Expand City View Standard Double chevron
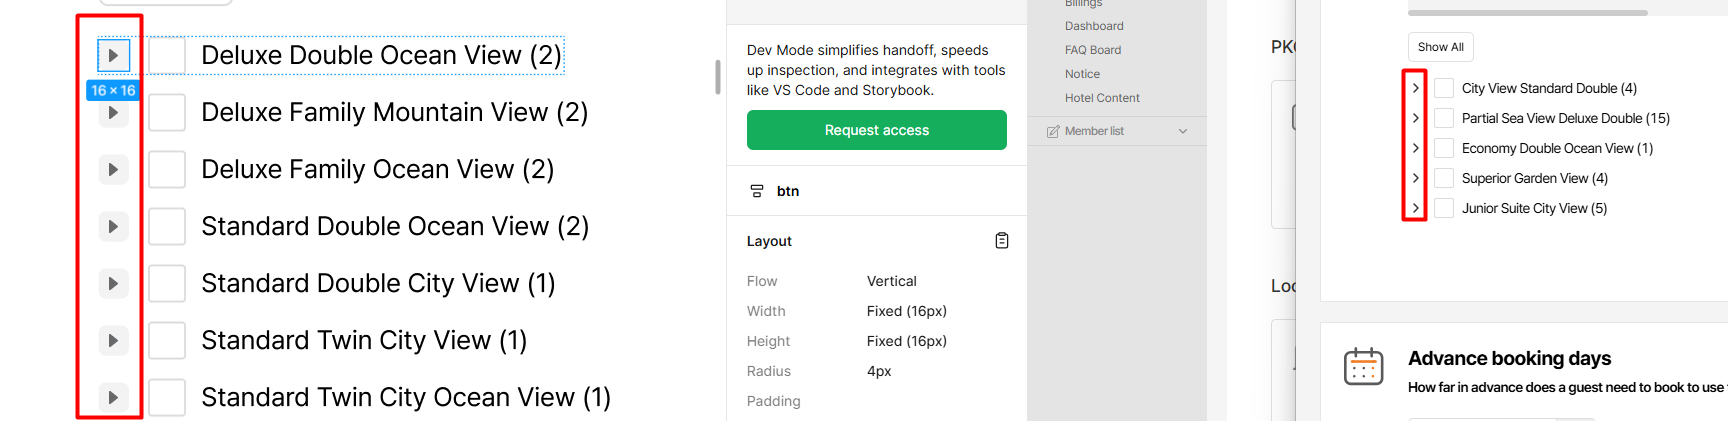Screen dimensions: 1728x421 click(x=1415, y=88)
